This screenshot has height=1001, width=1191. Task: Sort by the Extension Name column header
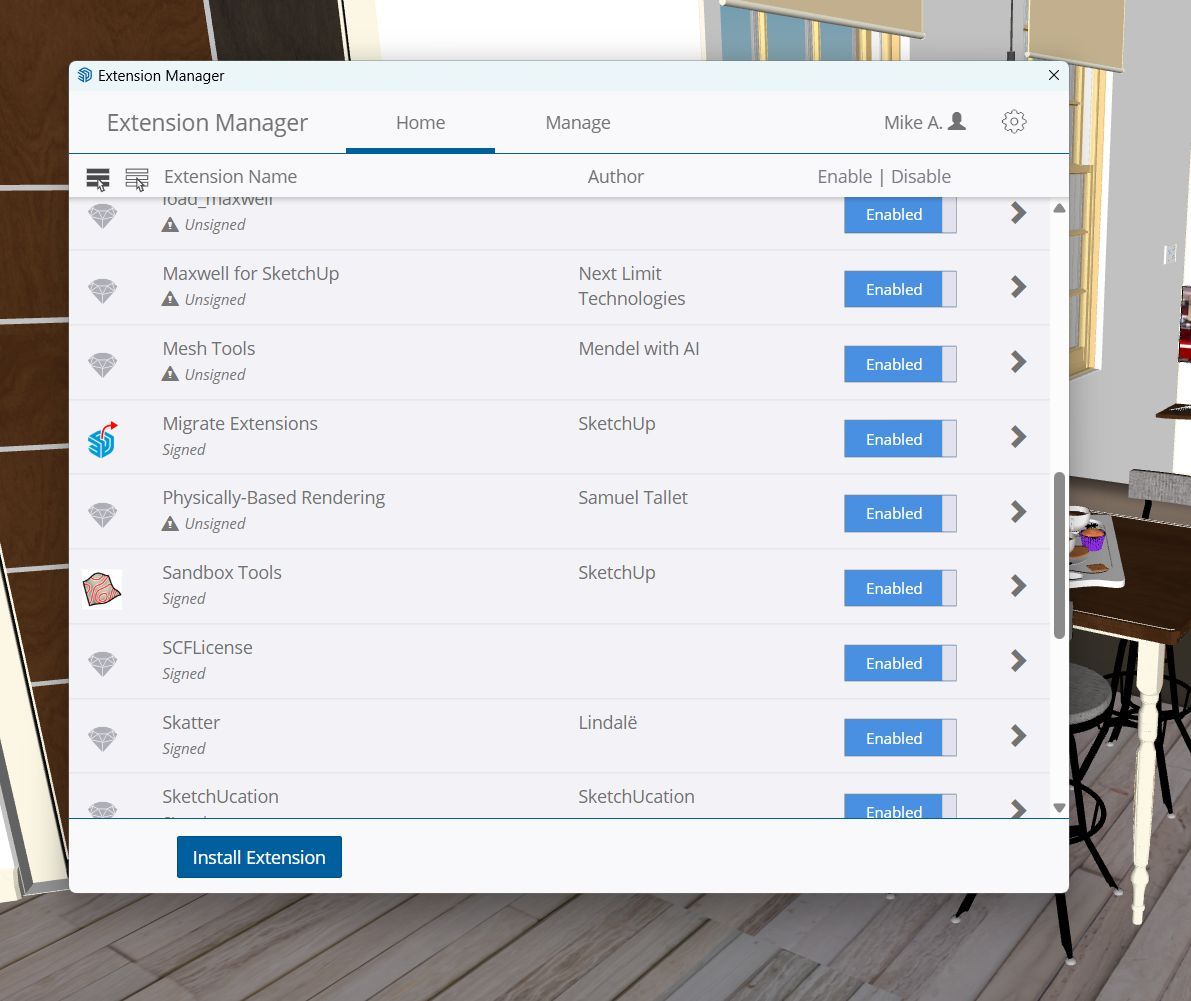pos(230,177)
